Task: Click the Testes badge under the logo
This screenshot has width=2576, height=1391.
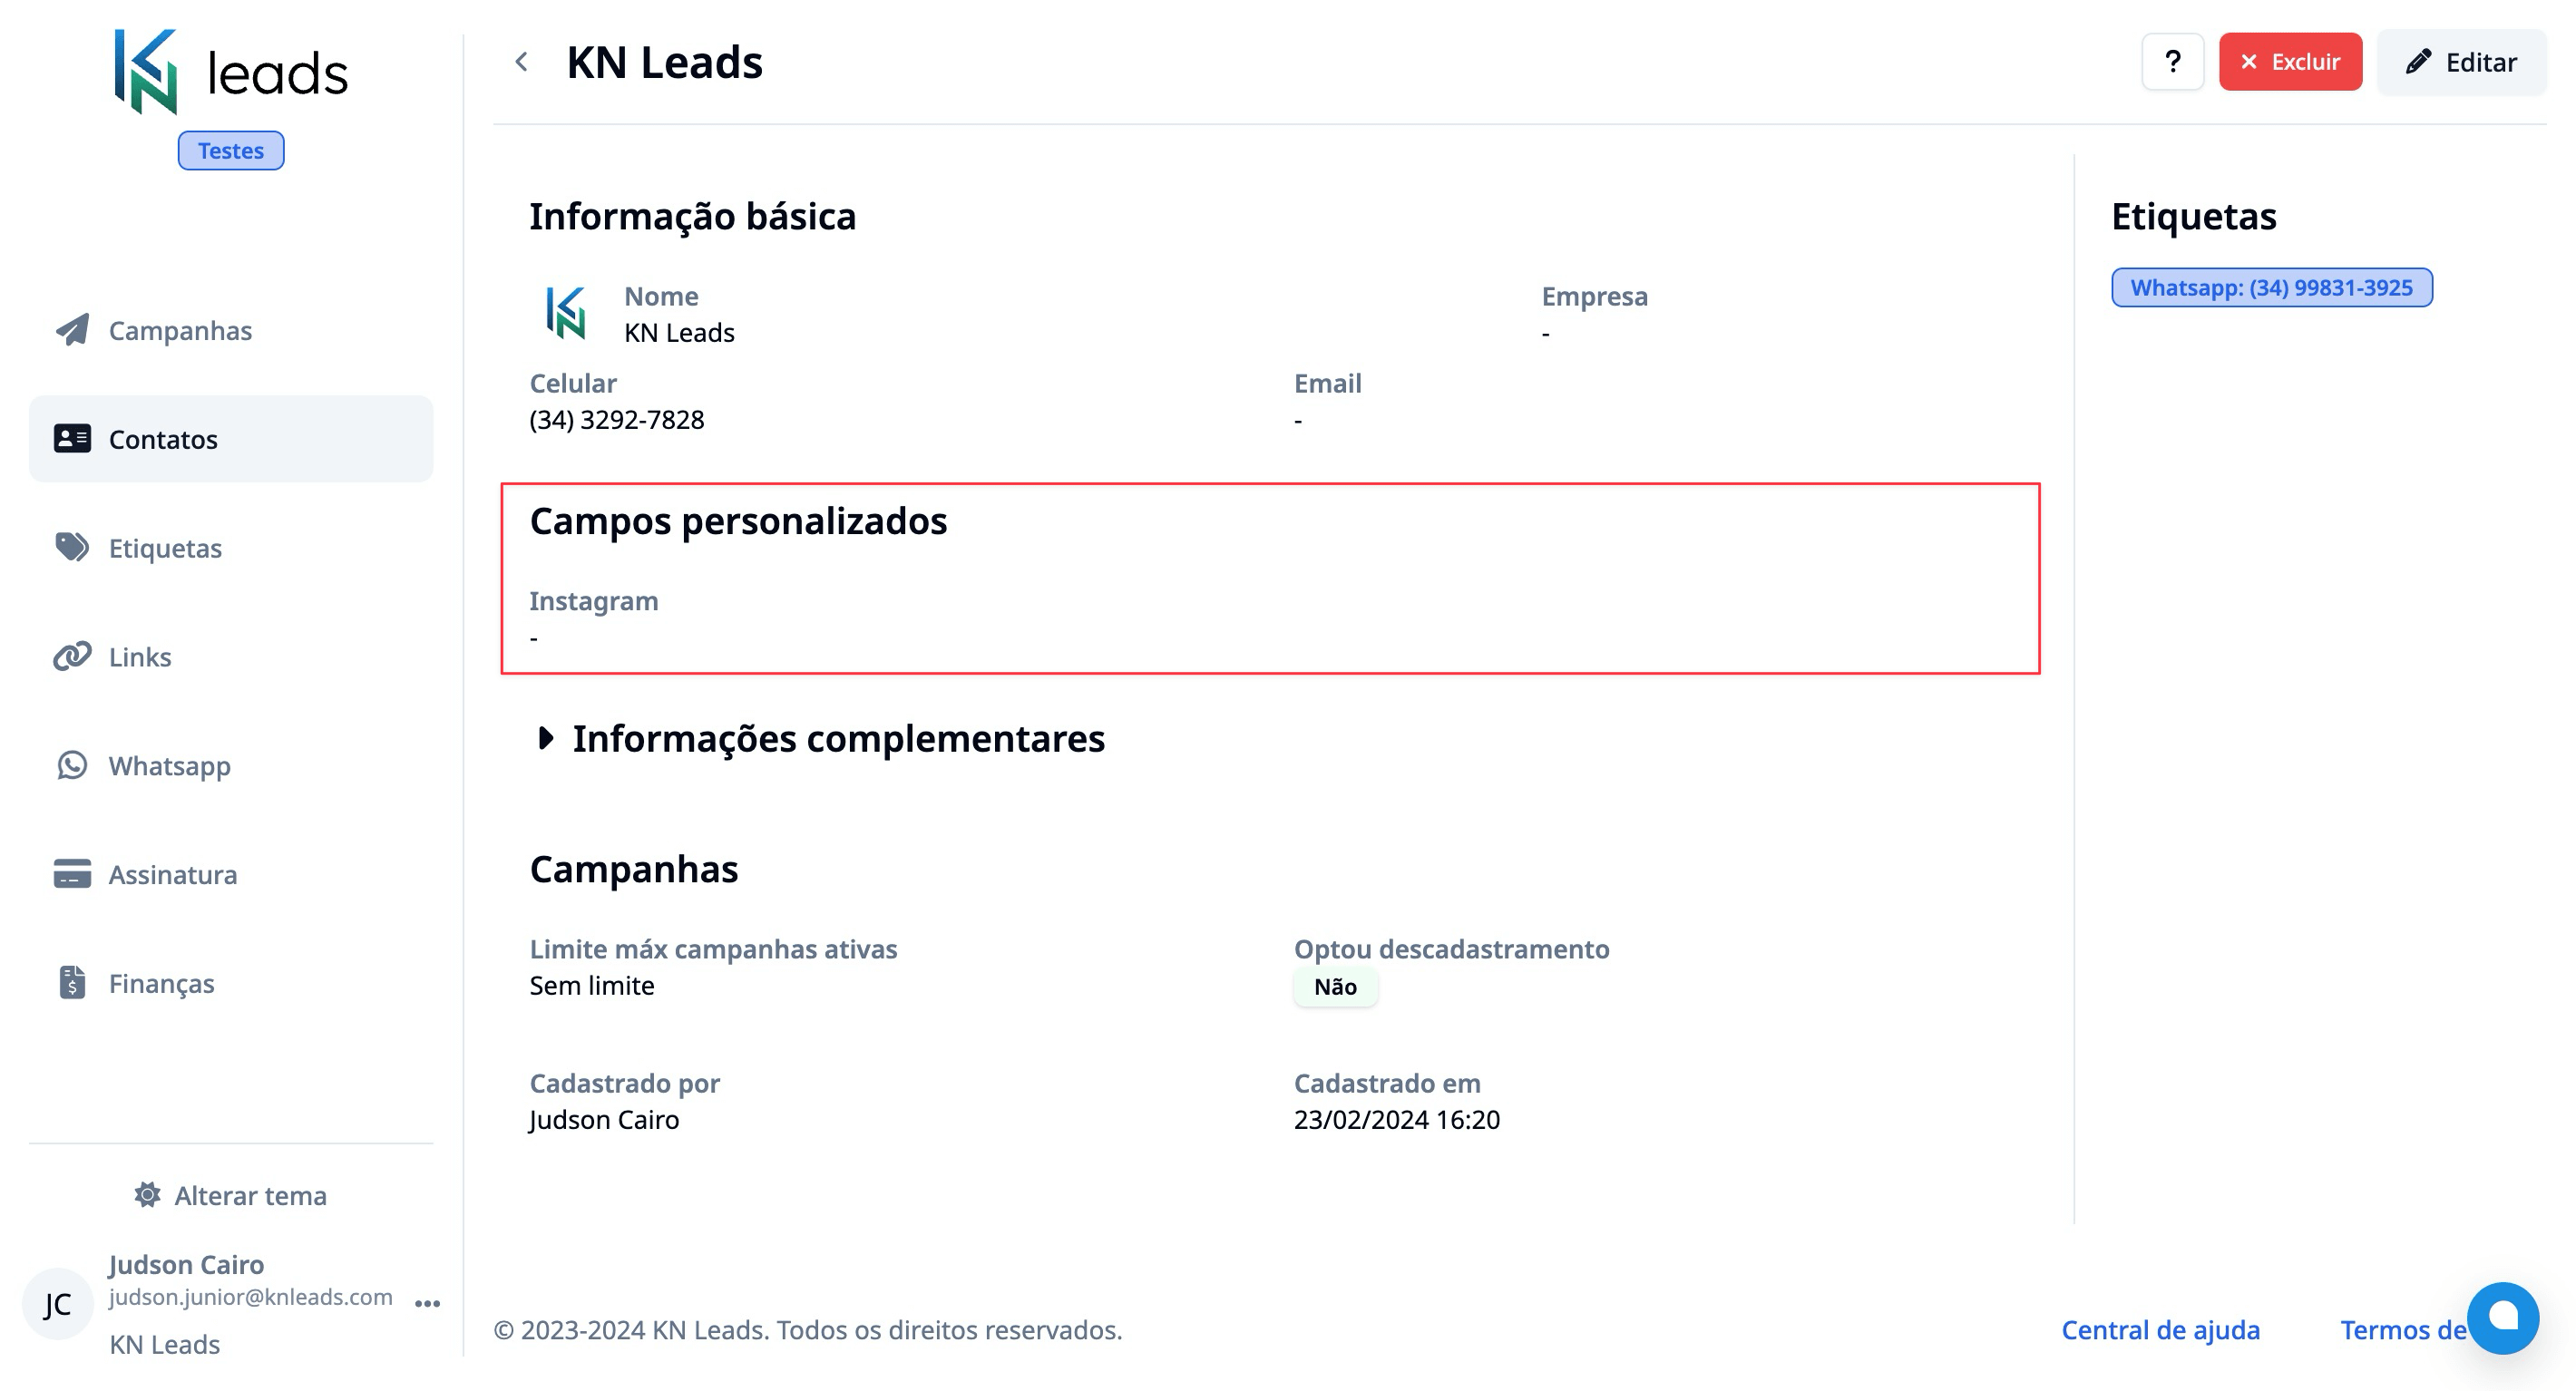Action: click(x=231, y=150)
